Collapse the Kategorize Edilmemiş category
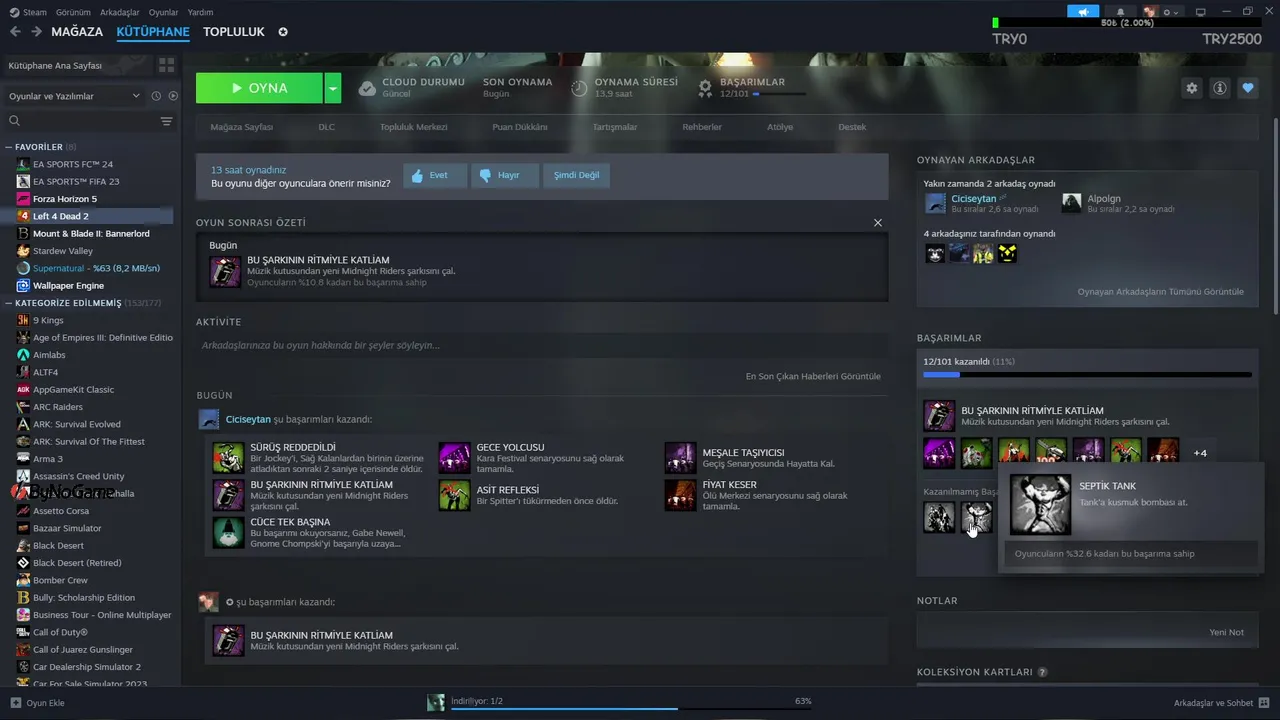This screenshot has width=1280, height=720. pos(9,303)
